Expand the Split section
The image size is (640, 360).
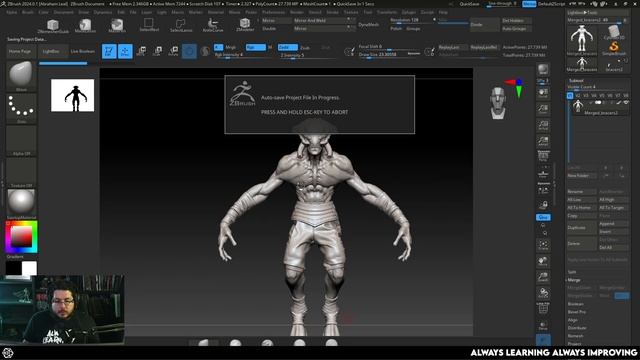[x=572, y=272]
